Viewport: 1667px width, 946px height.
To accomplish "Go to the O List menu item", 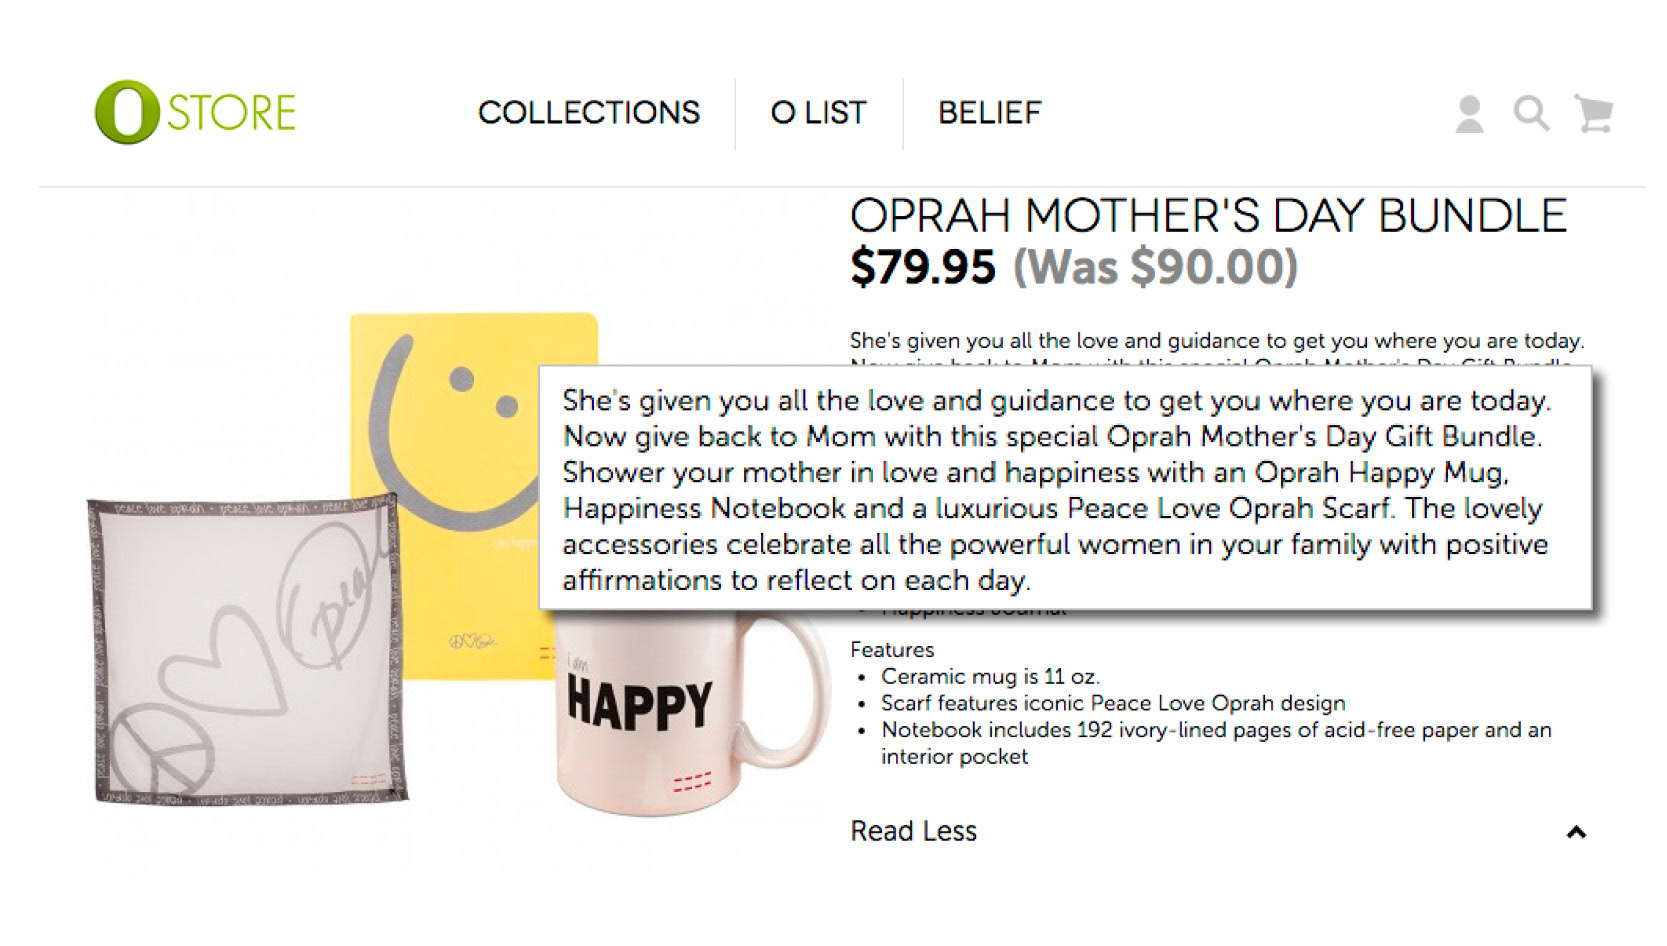I will pyautogui.click(x=818, y=113).
